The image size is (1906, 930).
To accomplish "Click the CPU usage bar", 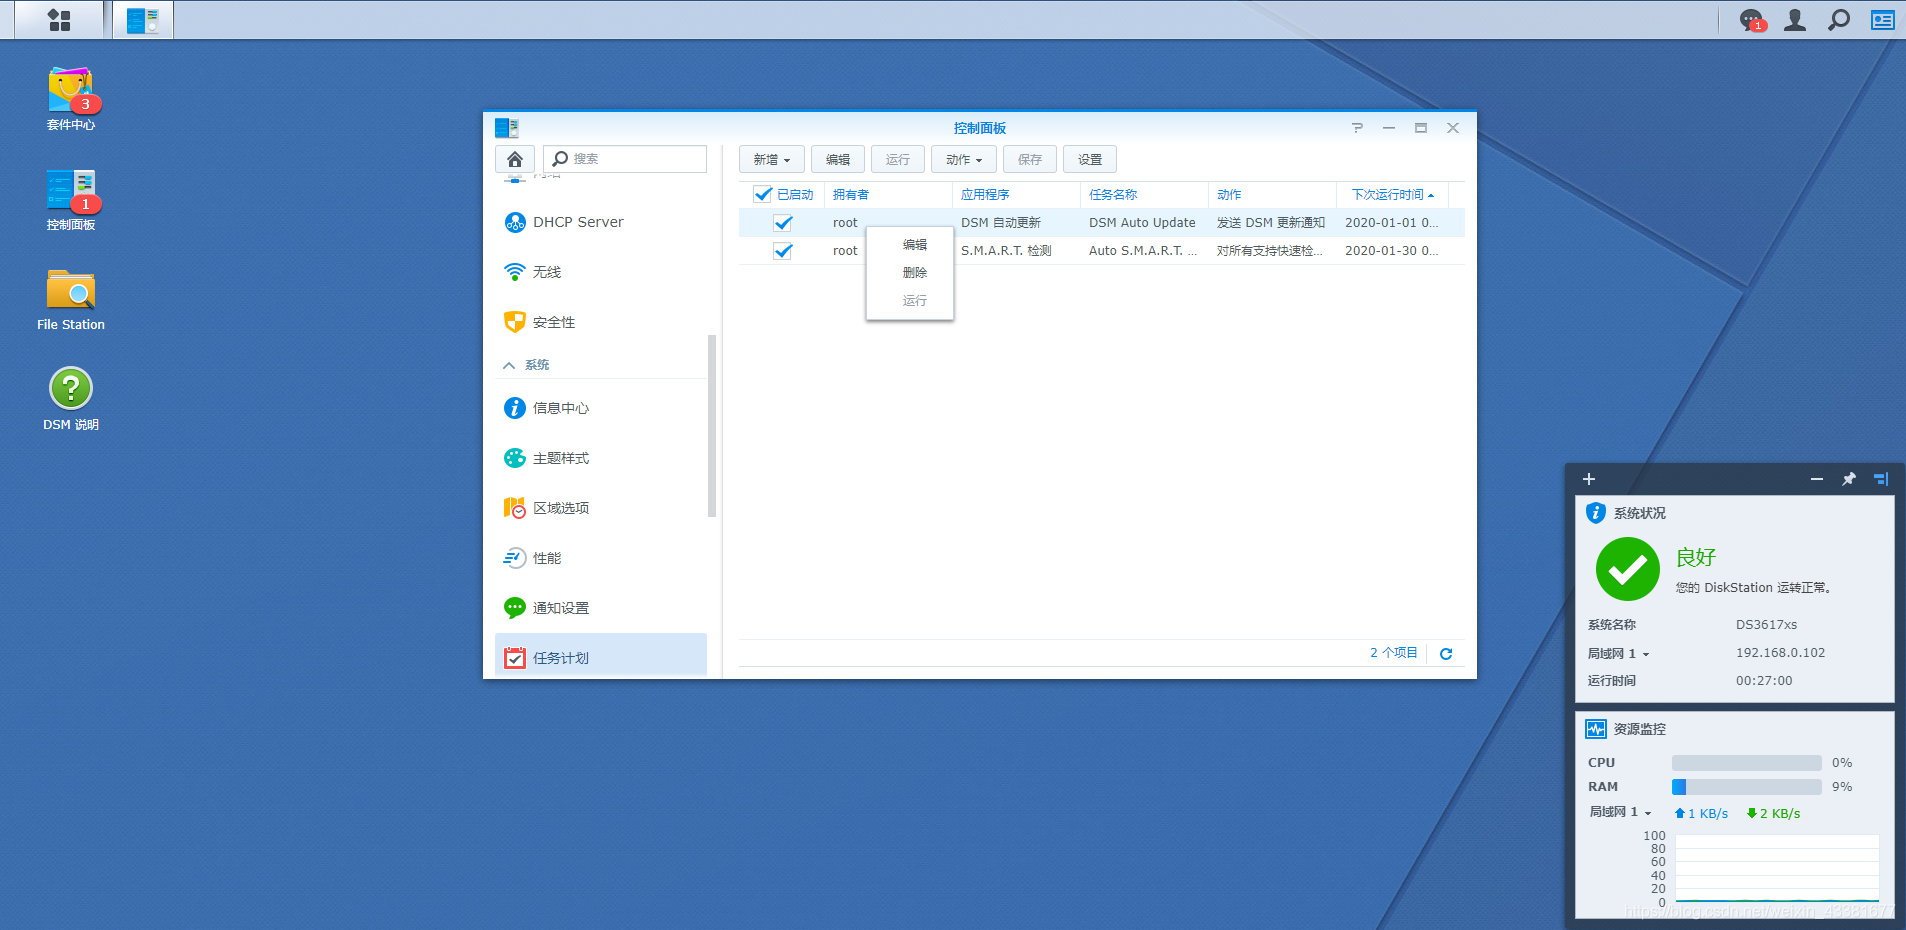I will tap(1746, 763).
